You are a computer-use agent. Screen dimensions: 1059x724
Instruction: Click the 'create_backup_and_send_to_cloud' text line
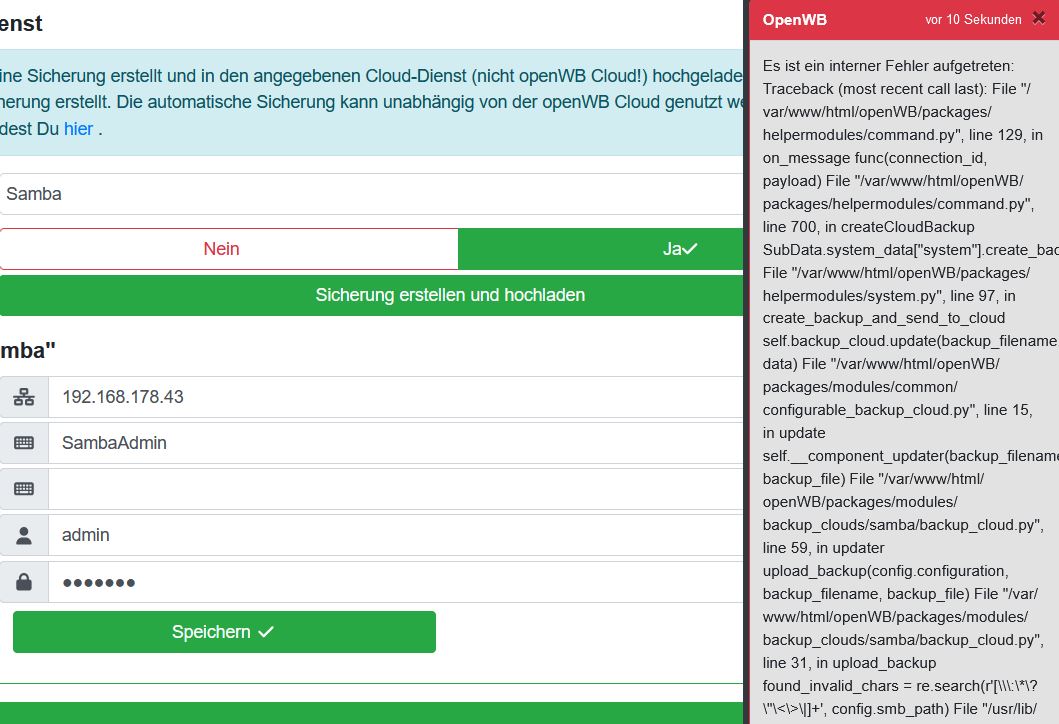pos(883,317)
